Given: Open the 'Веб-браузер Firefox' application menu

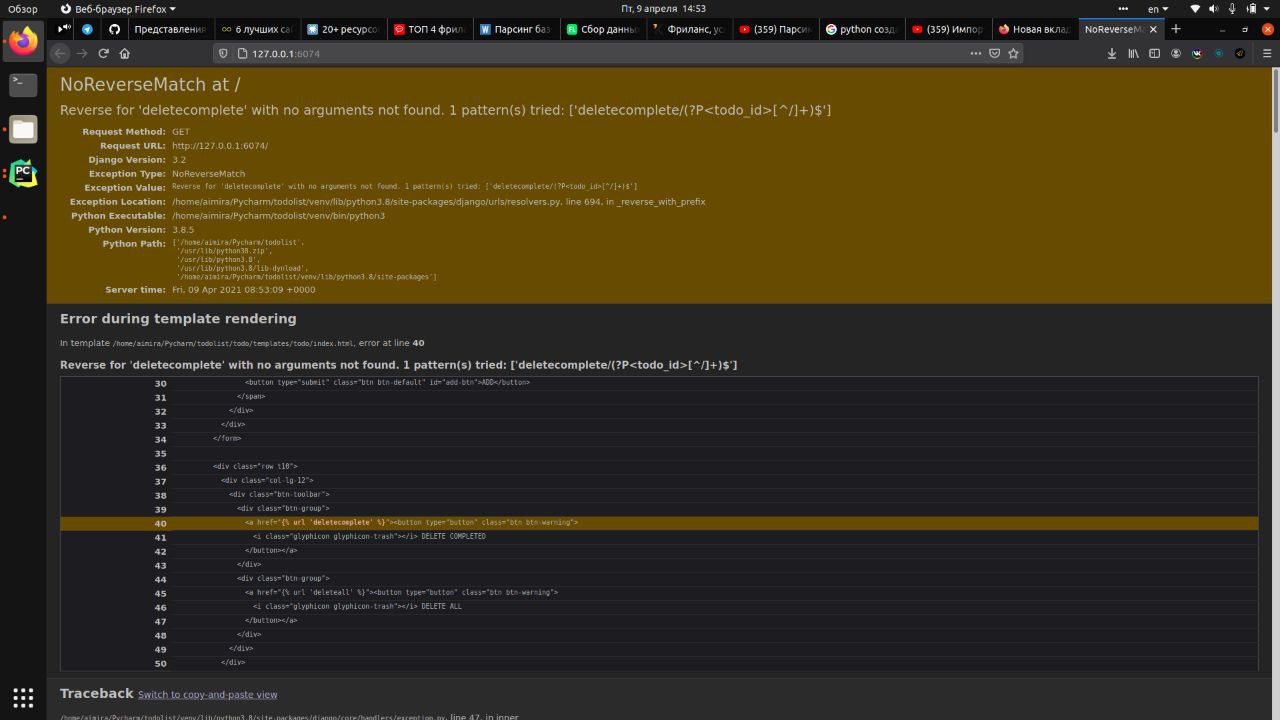Looking at the screenshot, I should (118, 8).
